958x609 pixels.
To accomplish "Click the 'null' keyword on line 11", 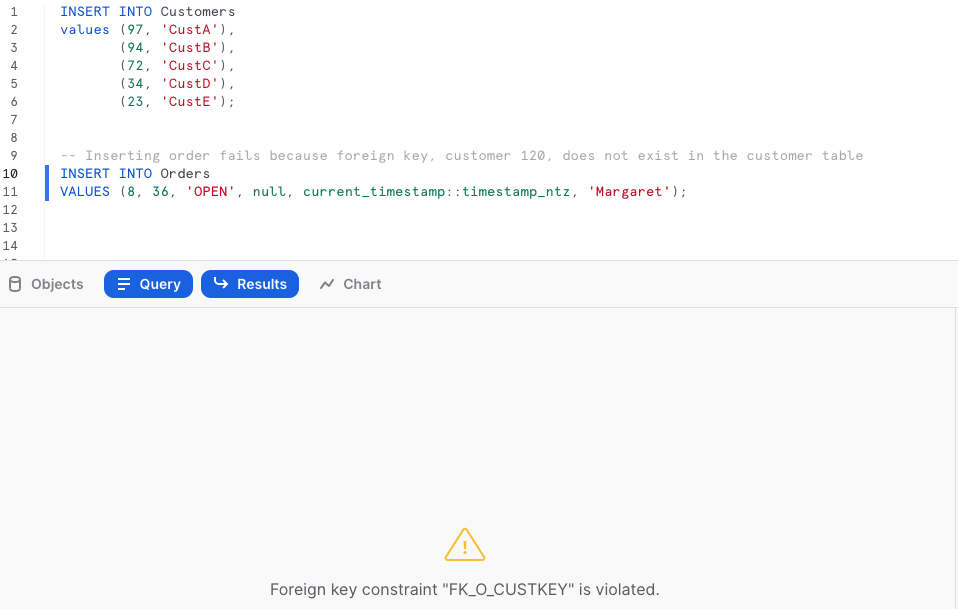I will point(269,192).
